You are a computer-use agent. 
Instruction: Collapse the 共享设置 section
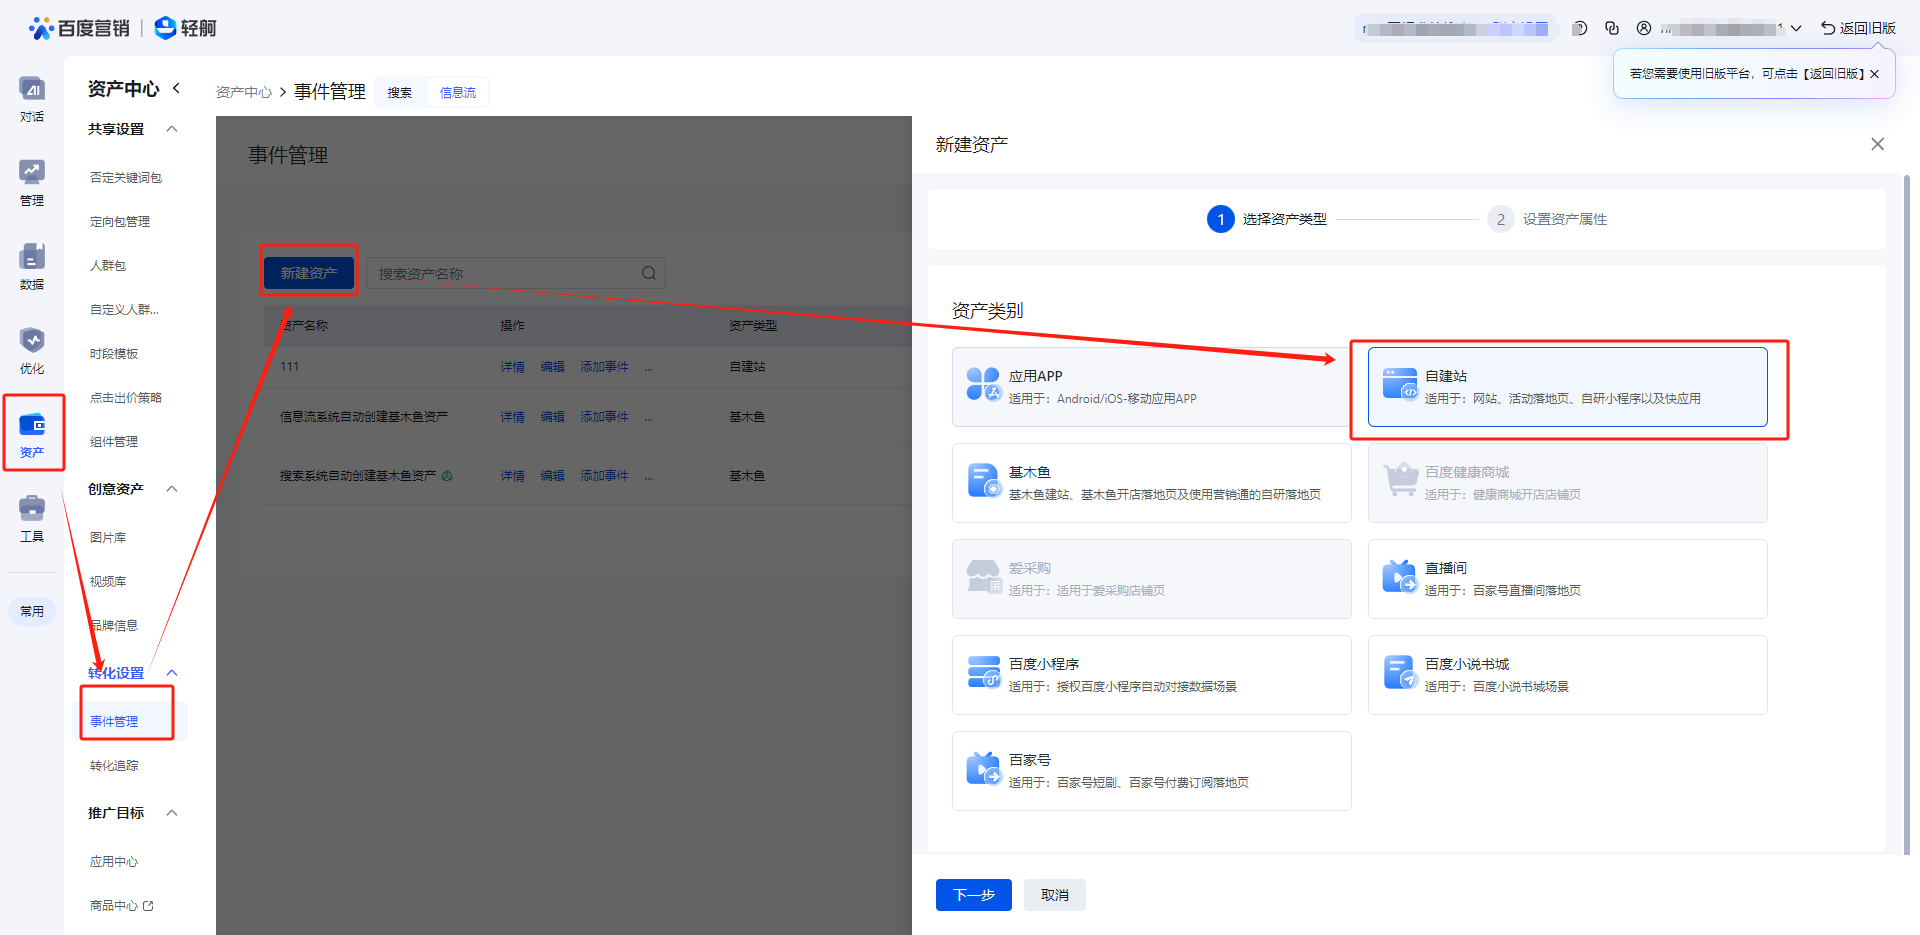tap(172, 129)
